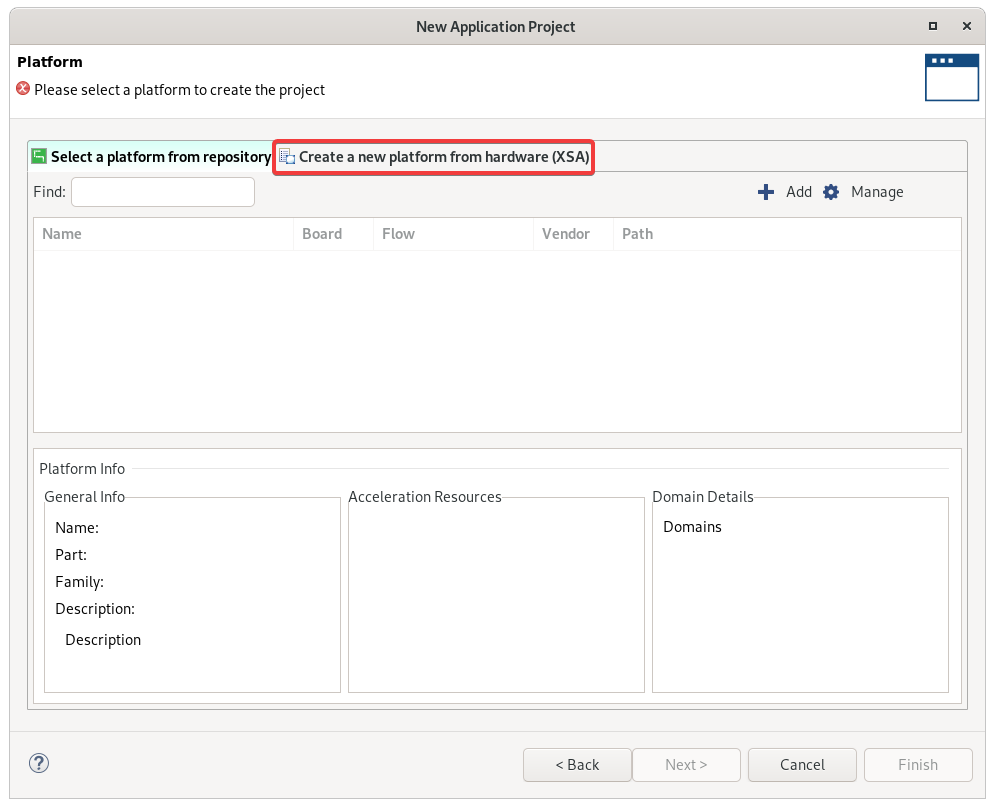Click the wizard window banner image
Image resolution: width=995 pixels, height=808 pixels.
point(951,77)
